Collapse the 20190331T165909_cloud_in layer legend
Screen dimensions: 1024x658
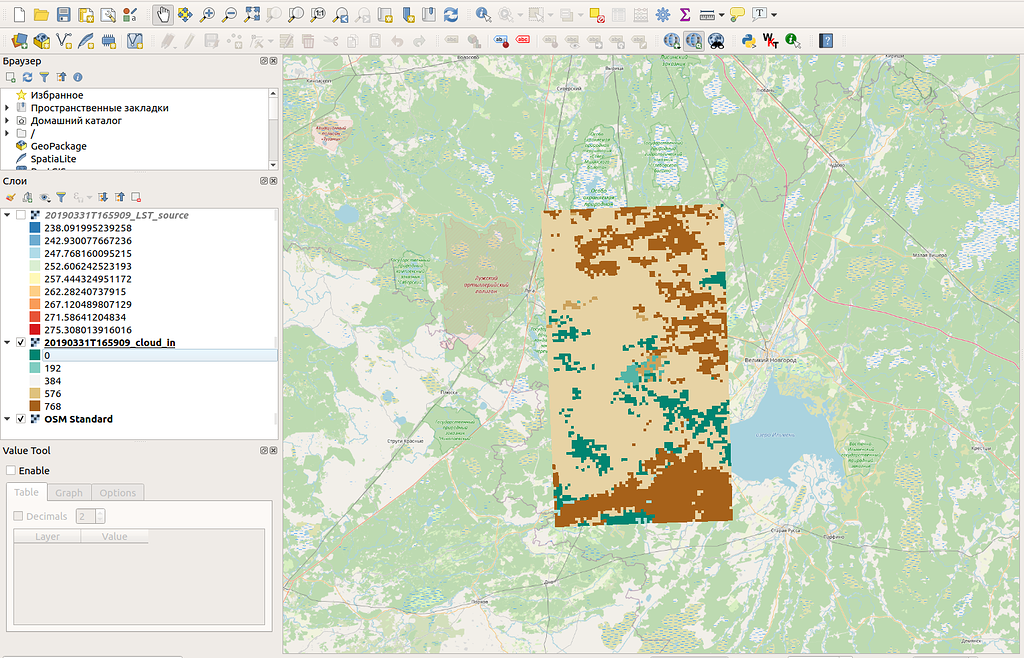(x=7, y=343)
